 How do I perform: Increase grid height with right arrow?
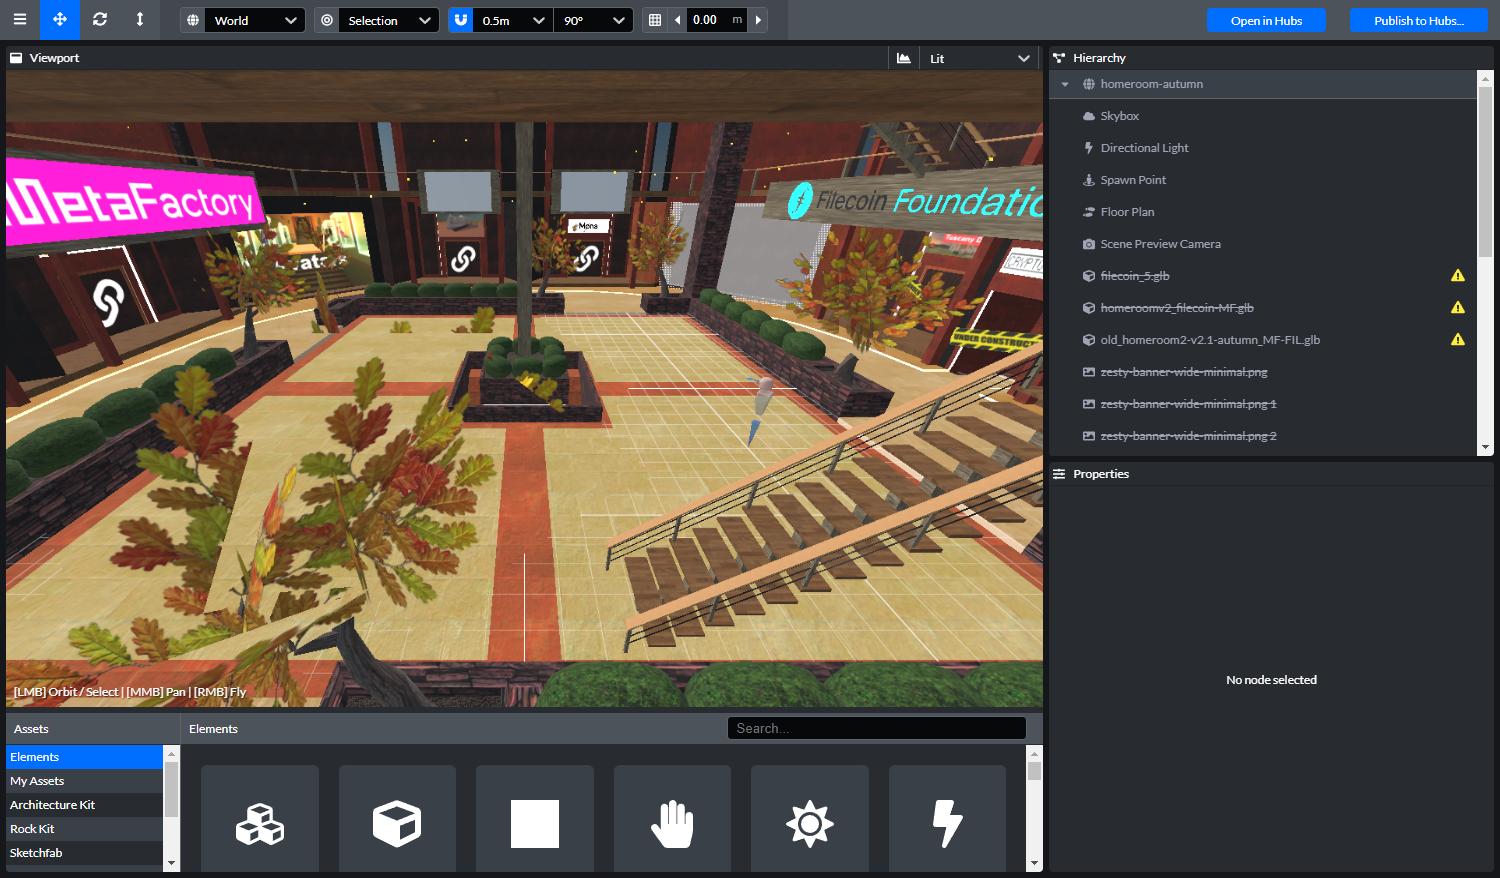tap(758, 20)
